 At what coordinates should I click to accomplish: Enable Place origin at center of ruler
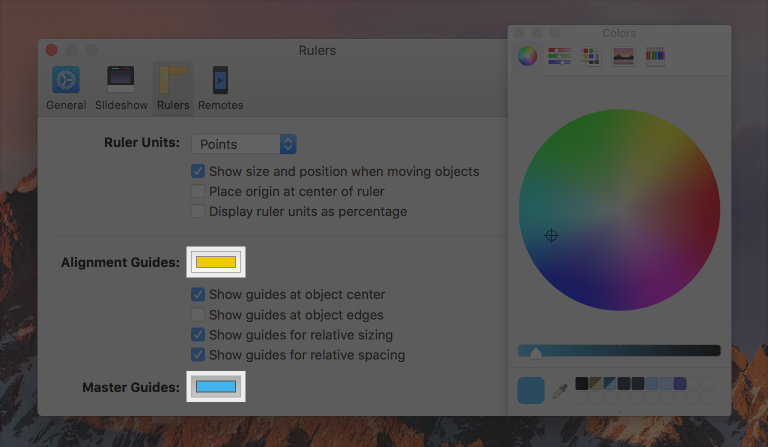(x=198, y=191)
